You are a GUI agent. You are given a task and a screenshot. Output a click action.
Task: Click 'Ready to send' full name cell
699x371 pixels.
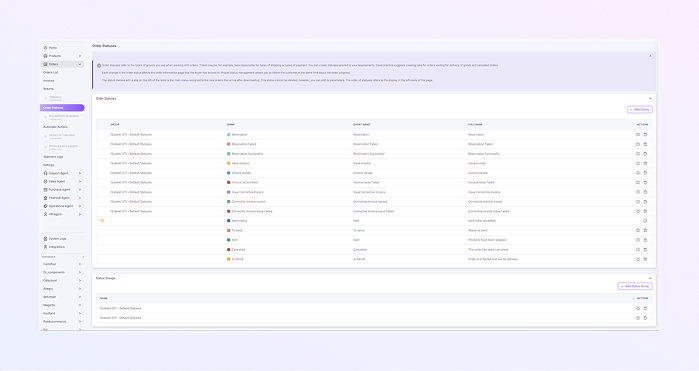(478, 231)
